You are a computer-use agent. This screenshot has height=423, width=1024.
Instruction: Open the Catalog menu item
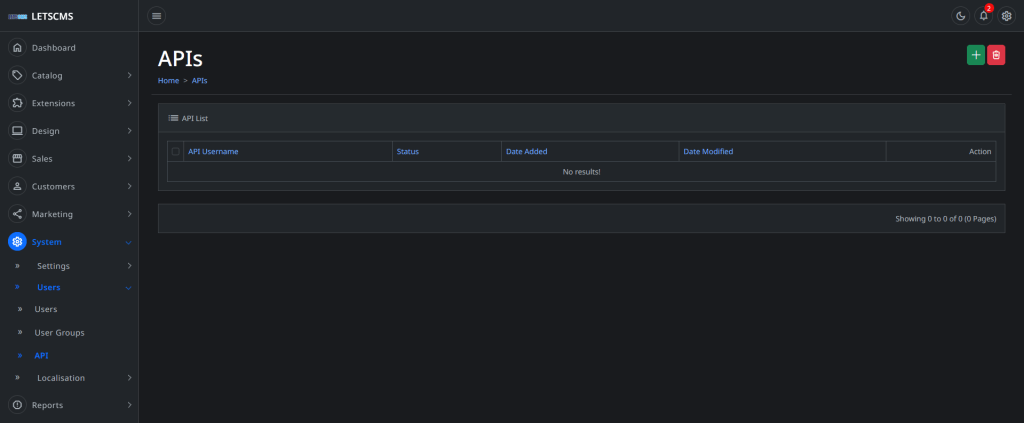47,76
